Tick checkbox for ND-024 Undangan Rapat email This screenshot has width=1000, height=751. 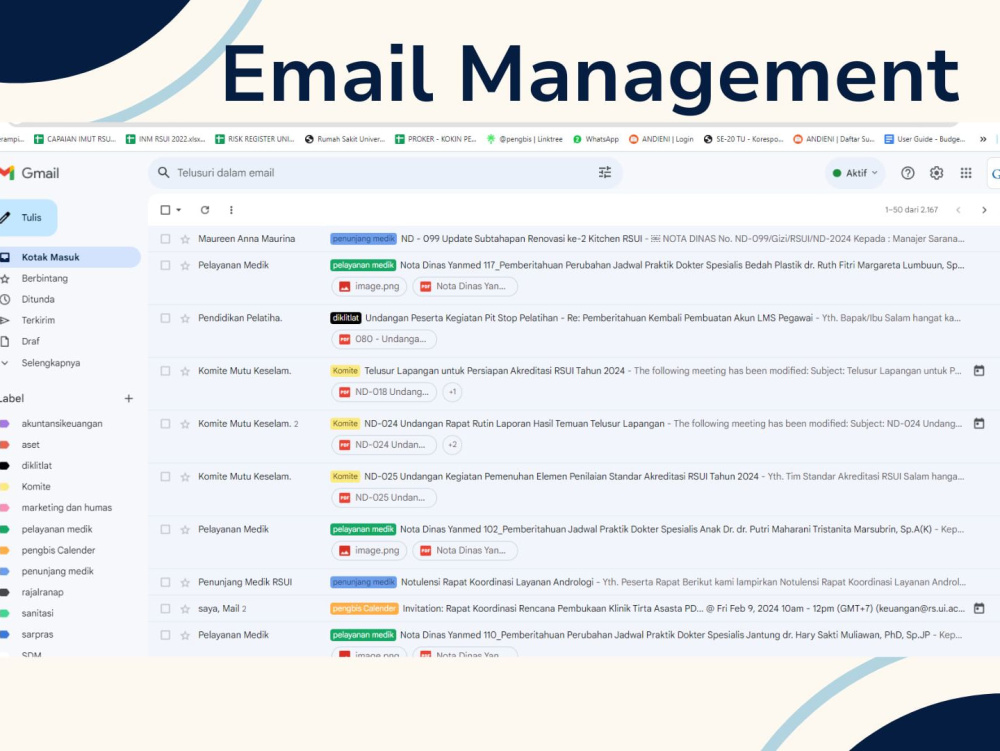tap(165, 424)
